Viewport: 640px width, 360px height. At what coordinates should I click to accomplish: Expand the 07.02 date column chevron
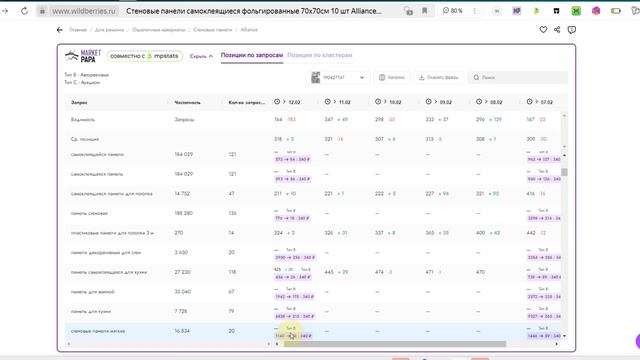coord(536,102)
